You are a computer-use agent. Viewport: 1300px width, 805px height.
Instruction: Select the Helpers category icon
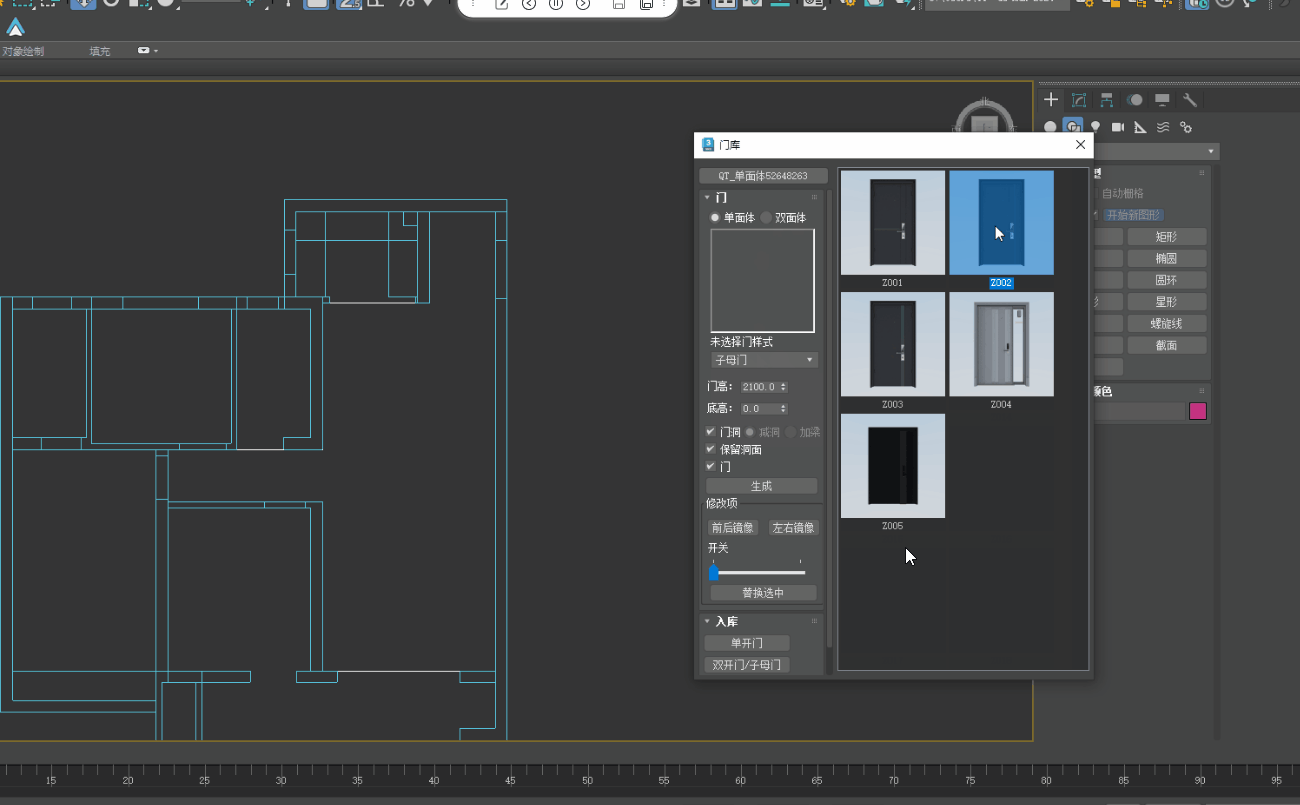[1140, 127]
